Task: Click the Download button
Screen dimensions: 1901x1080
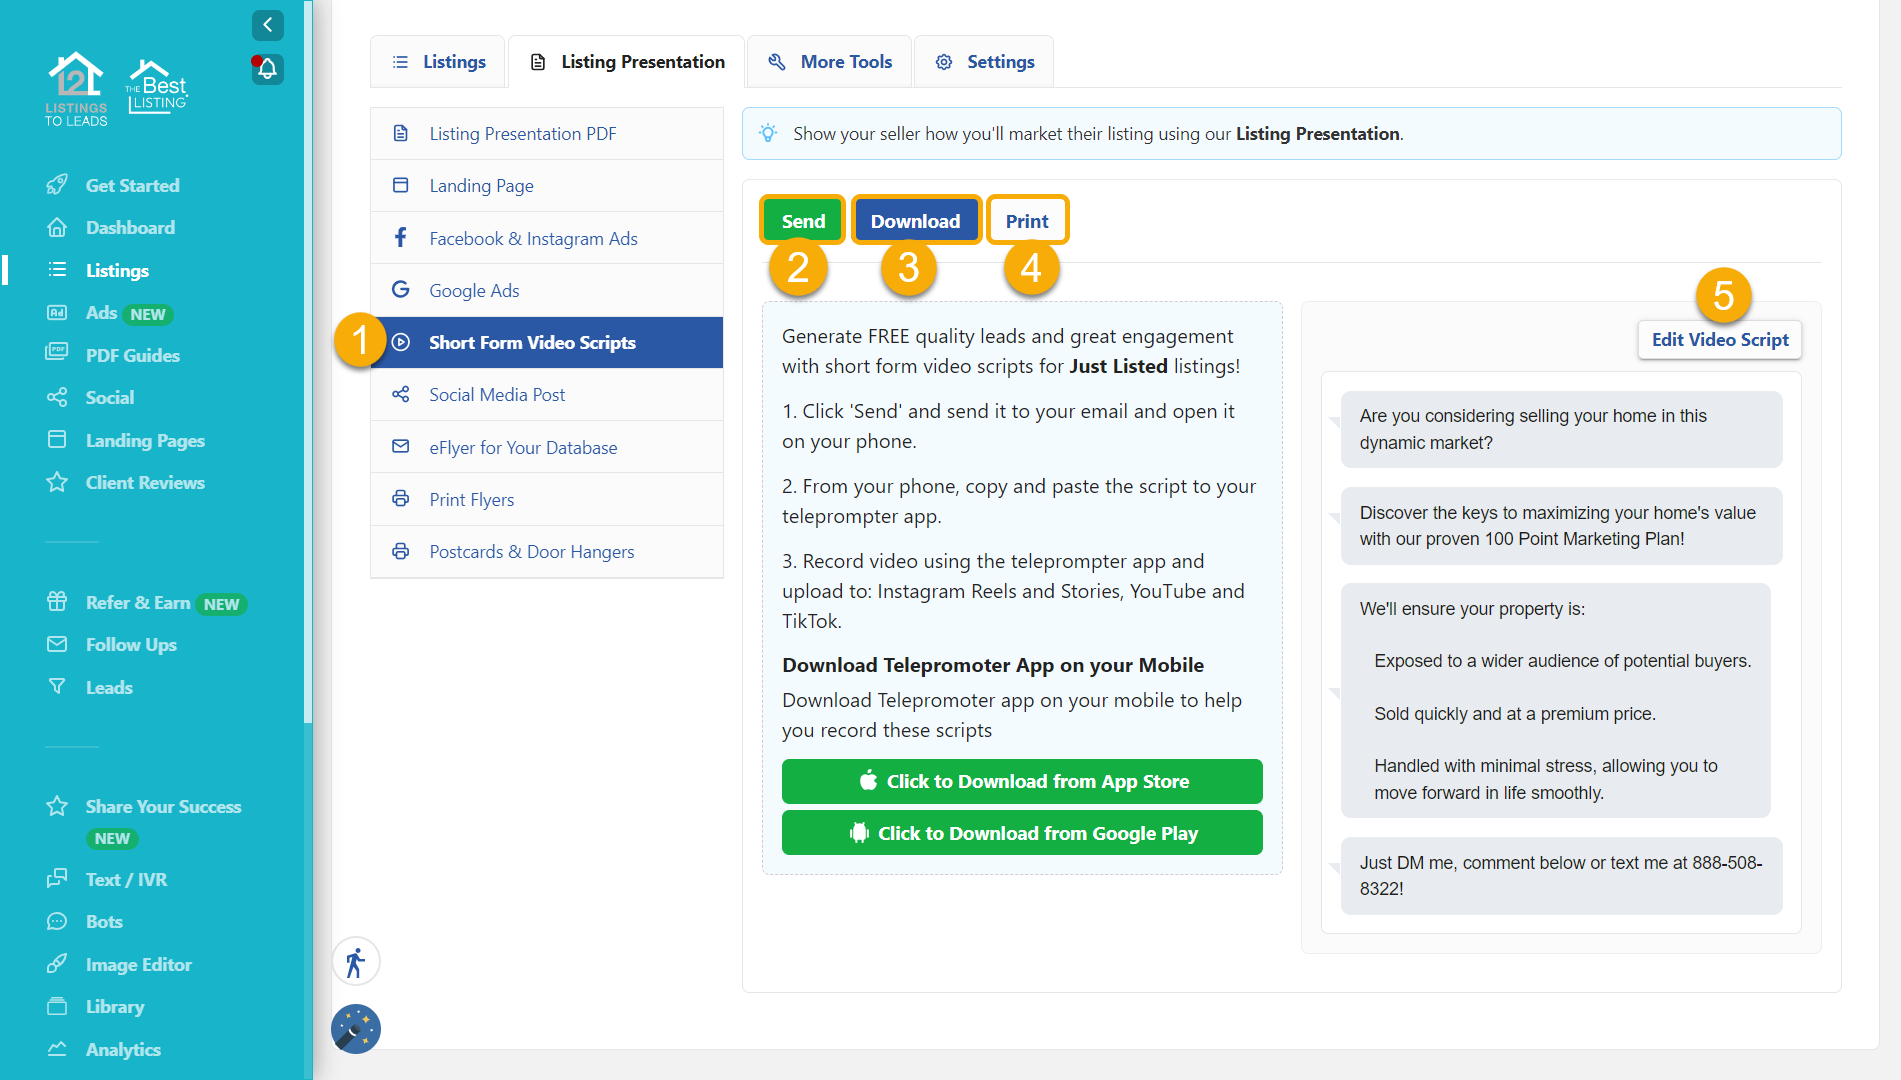Action: click(x=915, y=221)
